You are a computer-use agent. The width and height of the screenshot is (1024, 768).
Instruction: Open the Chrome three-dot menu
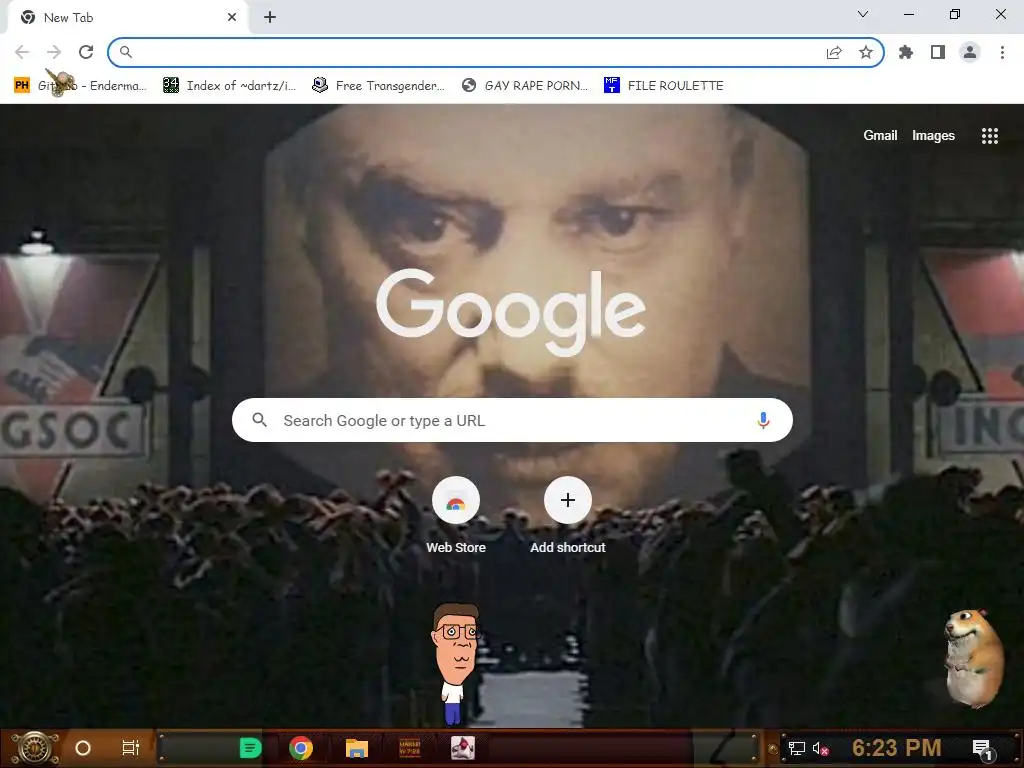coord(1002,52)
